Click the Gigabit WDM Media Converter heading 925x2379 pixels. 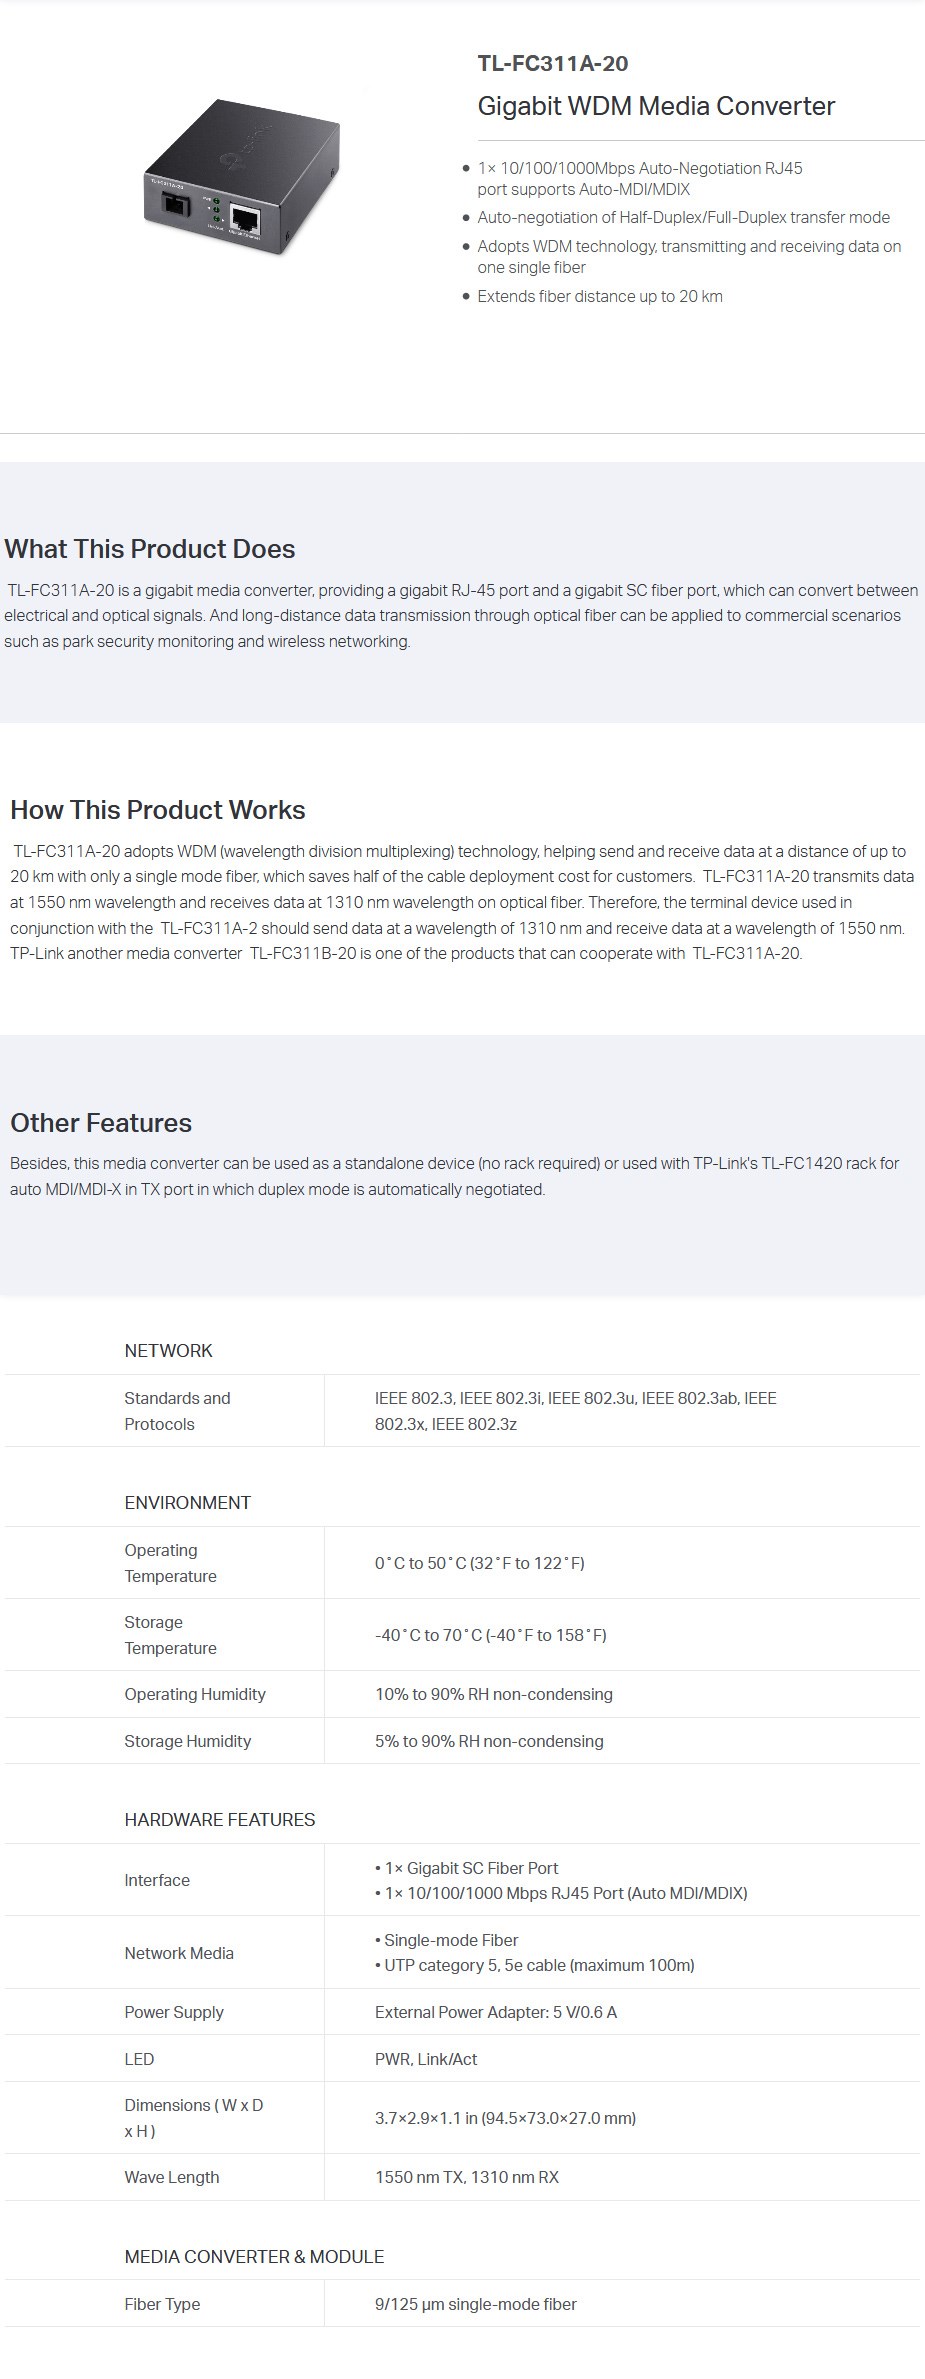(x=656, y=106)
